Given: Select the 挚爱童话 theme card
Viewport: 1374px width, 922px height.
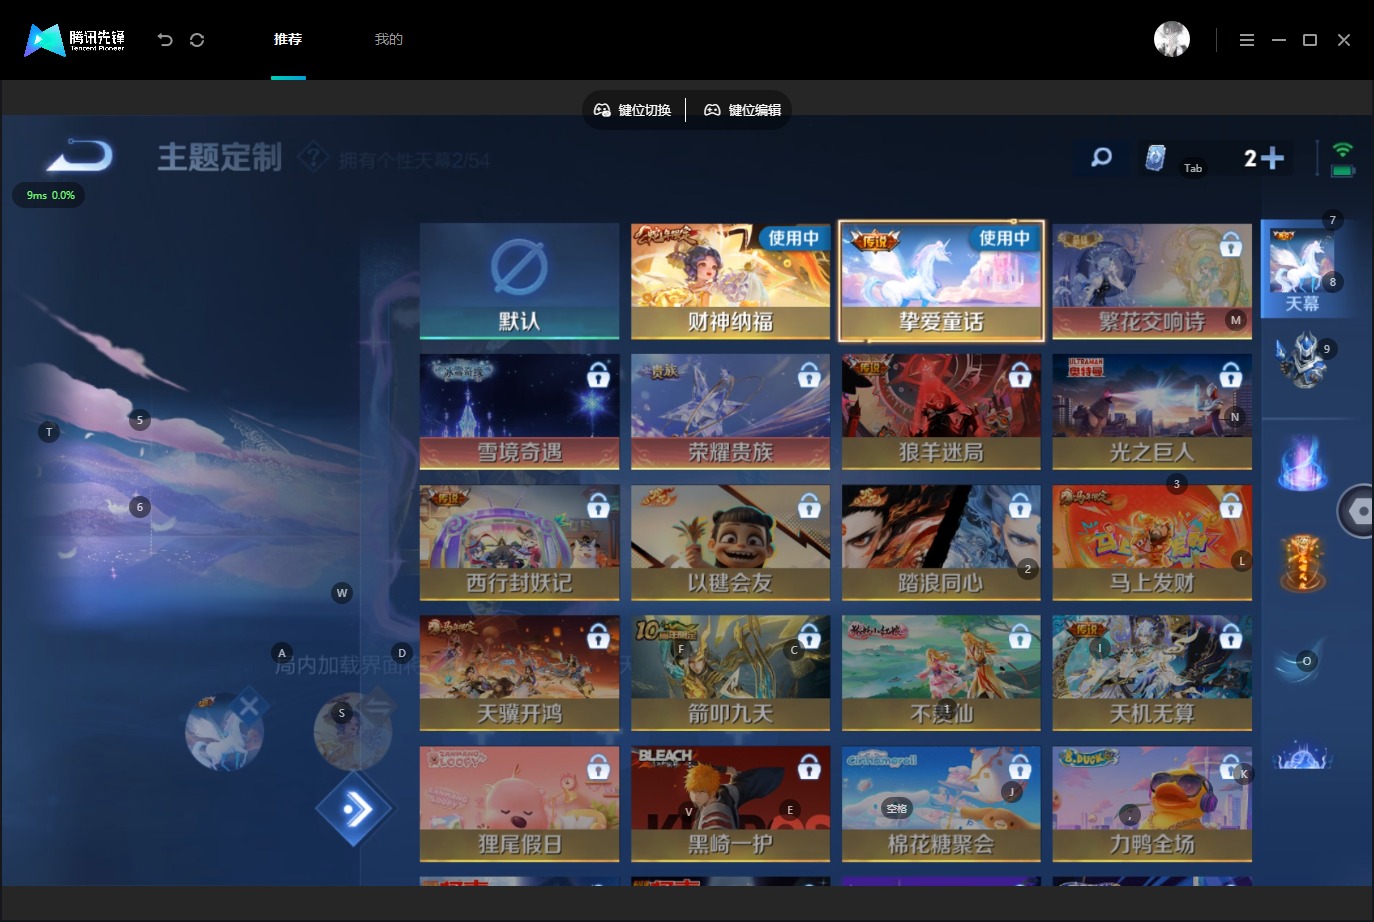Looking at the screenshot, I should coord(941,281).
